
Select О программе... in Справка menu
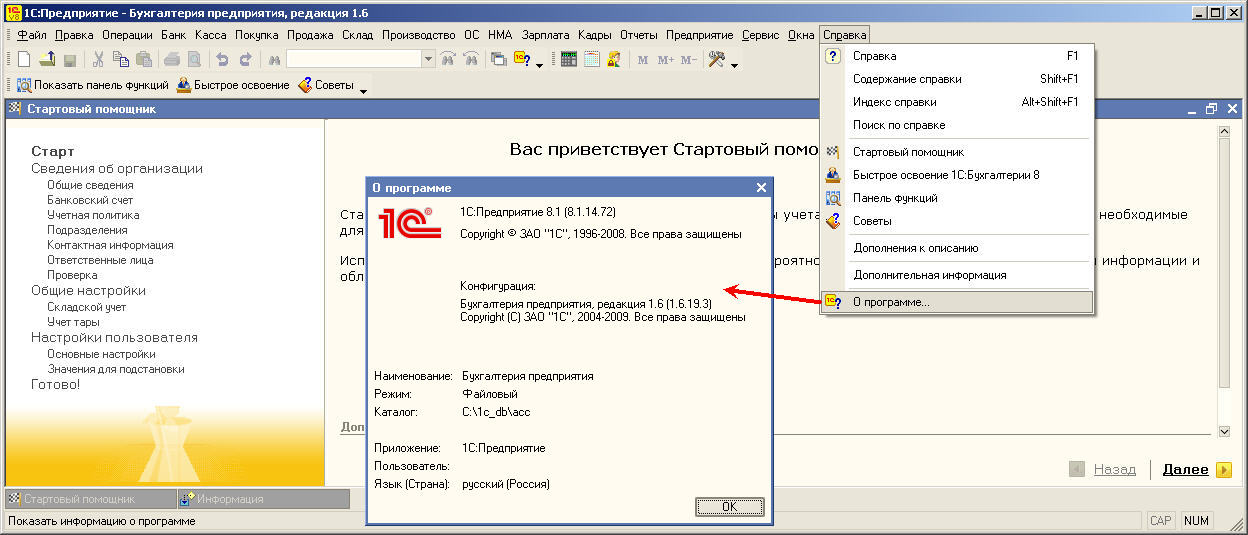tap(890, 302)
